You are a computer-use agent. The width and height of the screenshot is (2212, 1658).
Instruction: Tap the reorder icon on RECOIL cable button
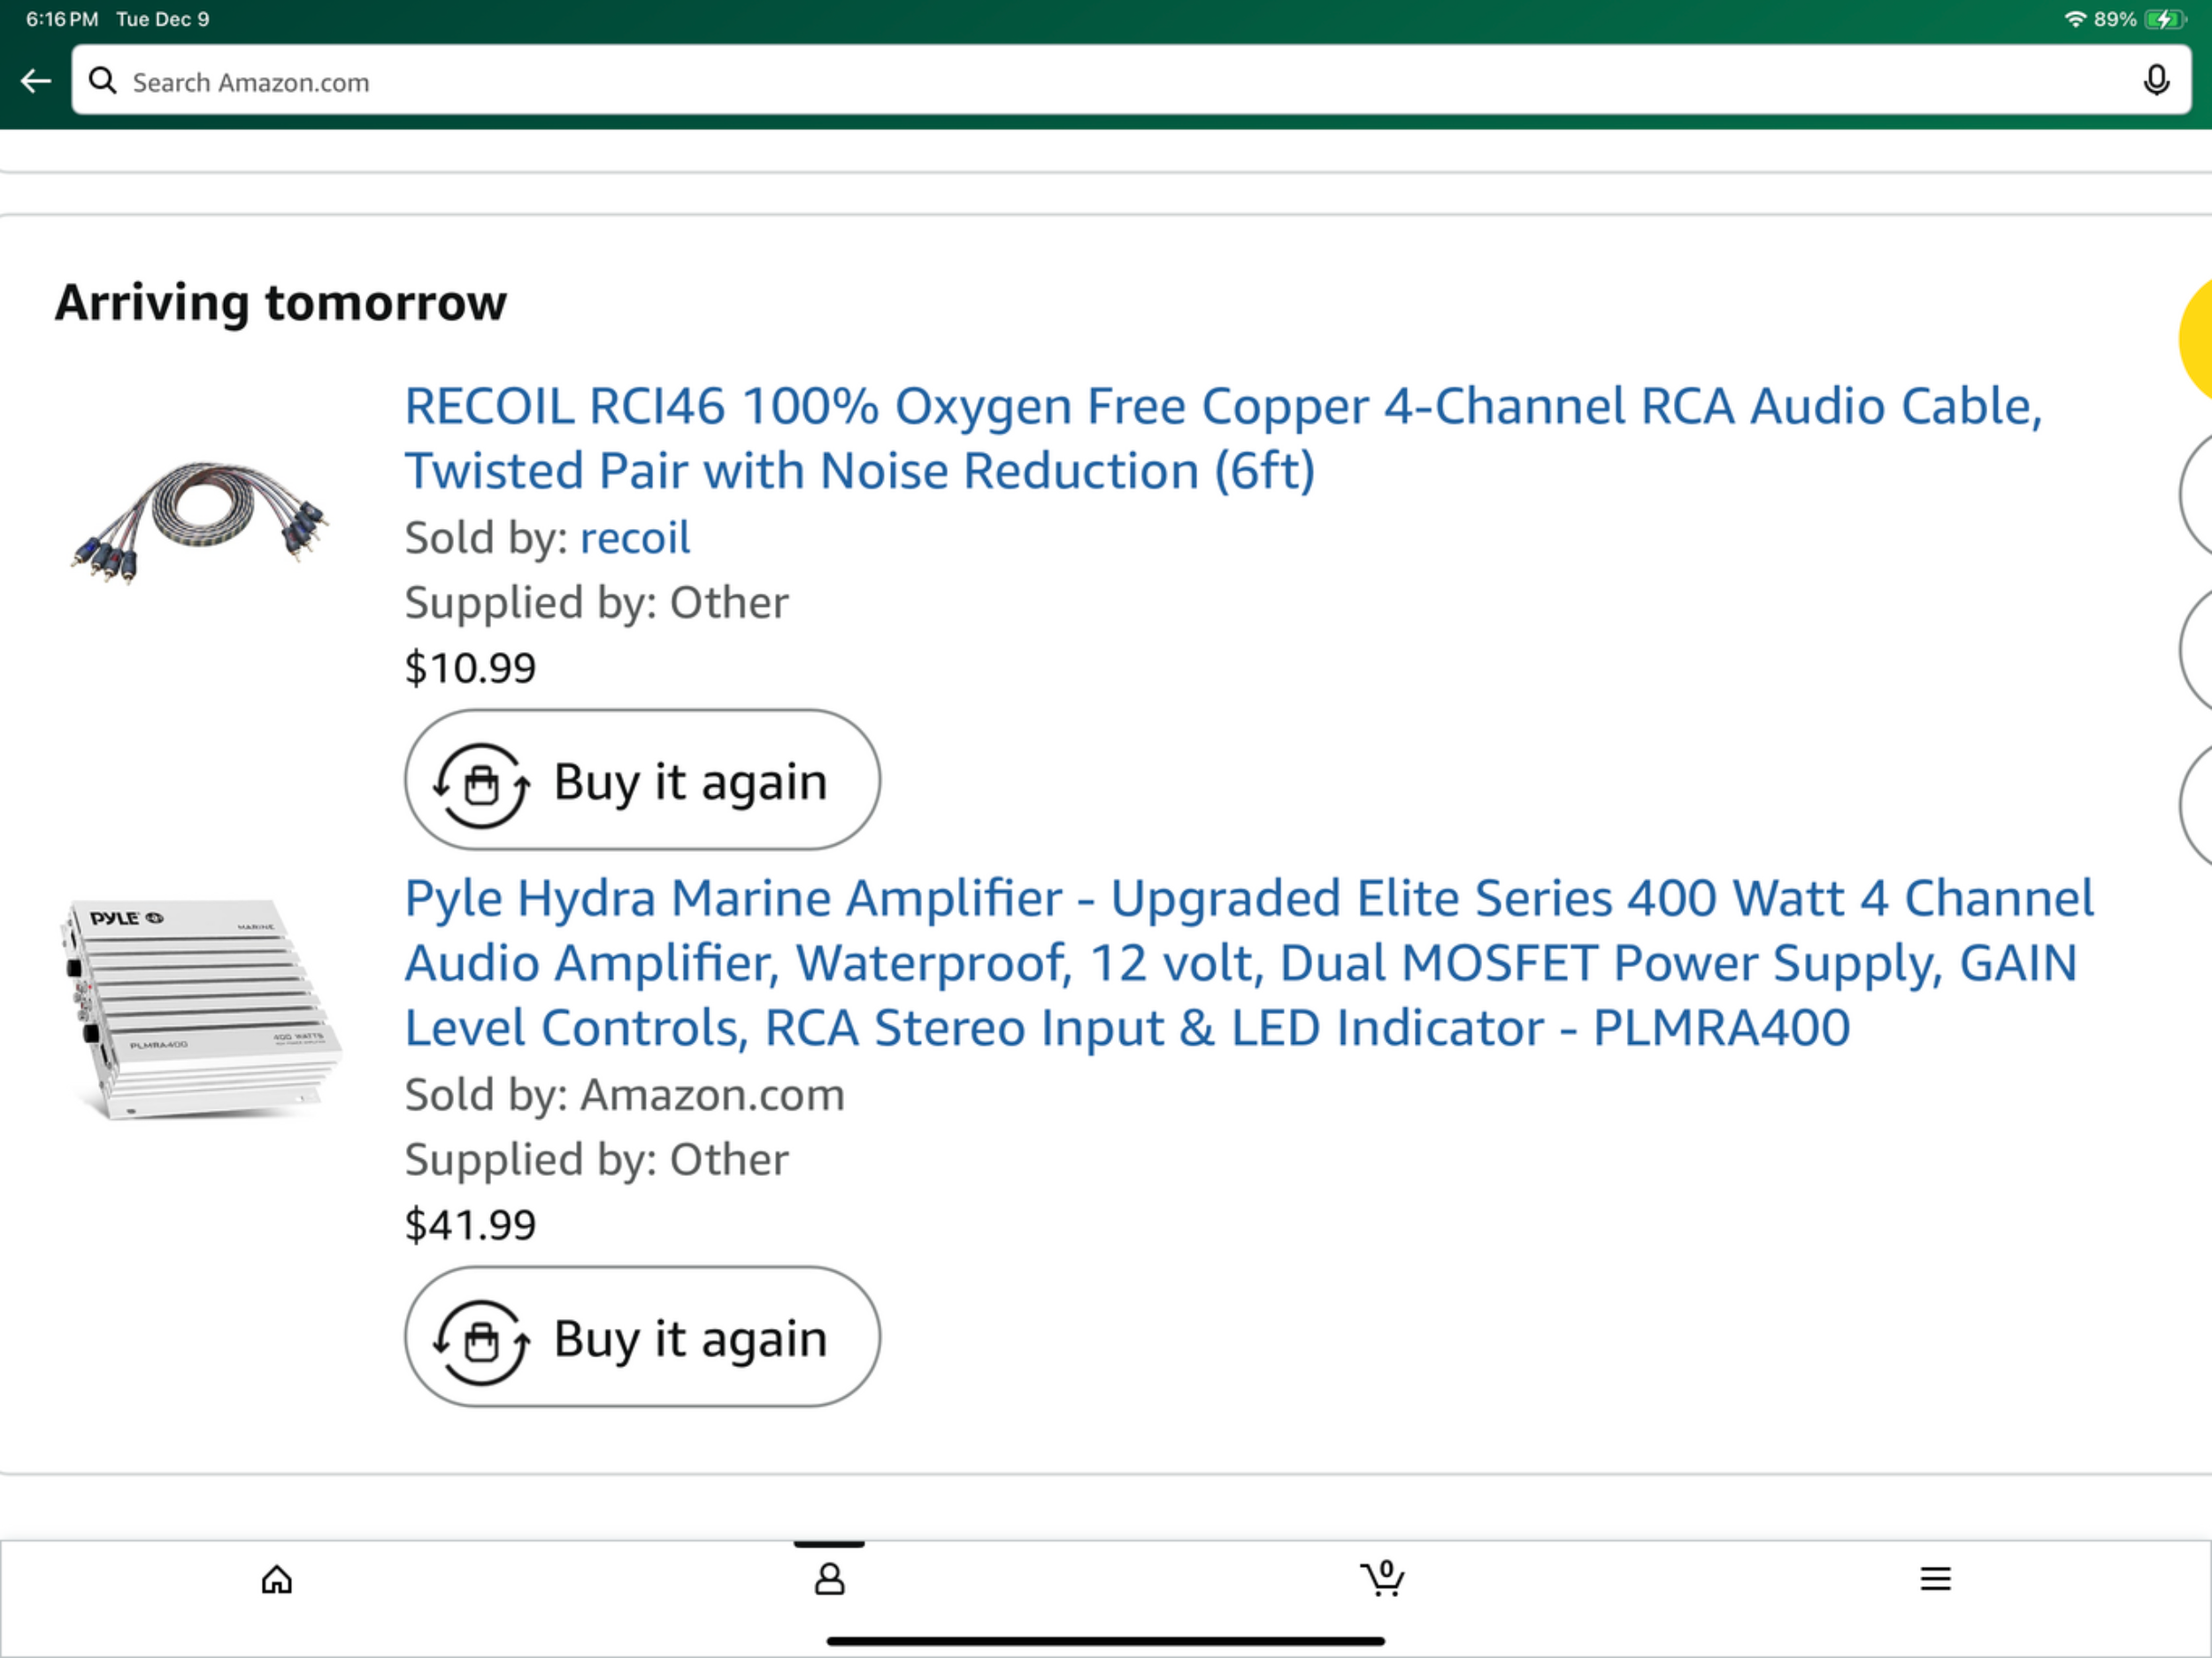coord(481,783)
